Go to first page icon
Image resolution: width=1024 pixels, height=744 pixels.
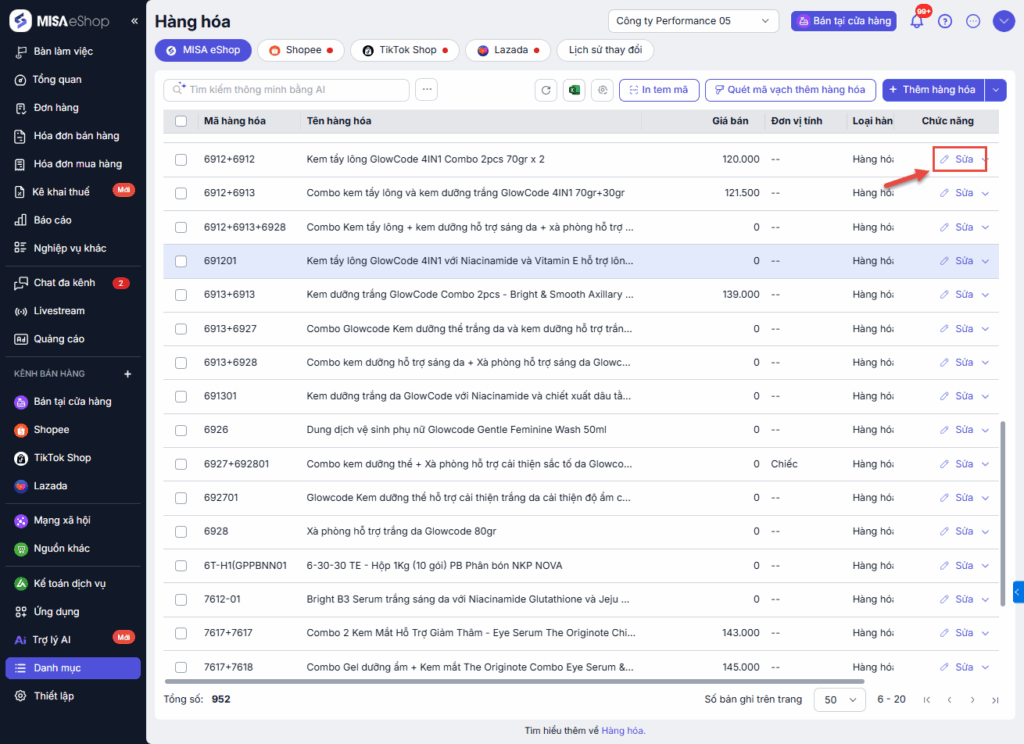point(927,700)
